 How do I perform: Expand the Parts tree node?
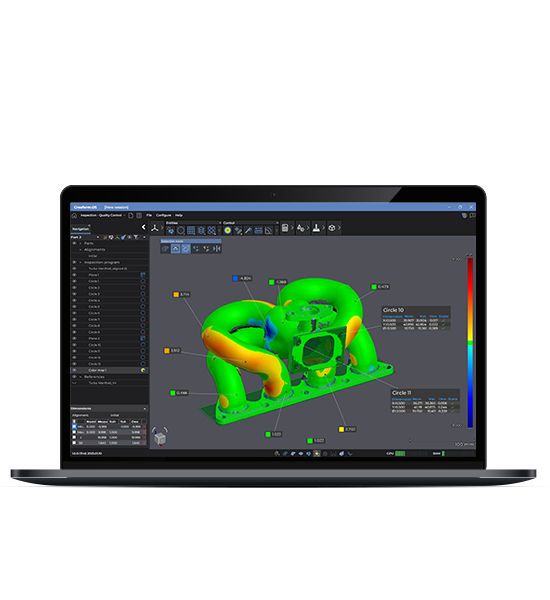point(80,243)
